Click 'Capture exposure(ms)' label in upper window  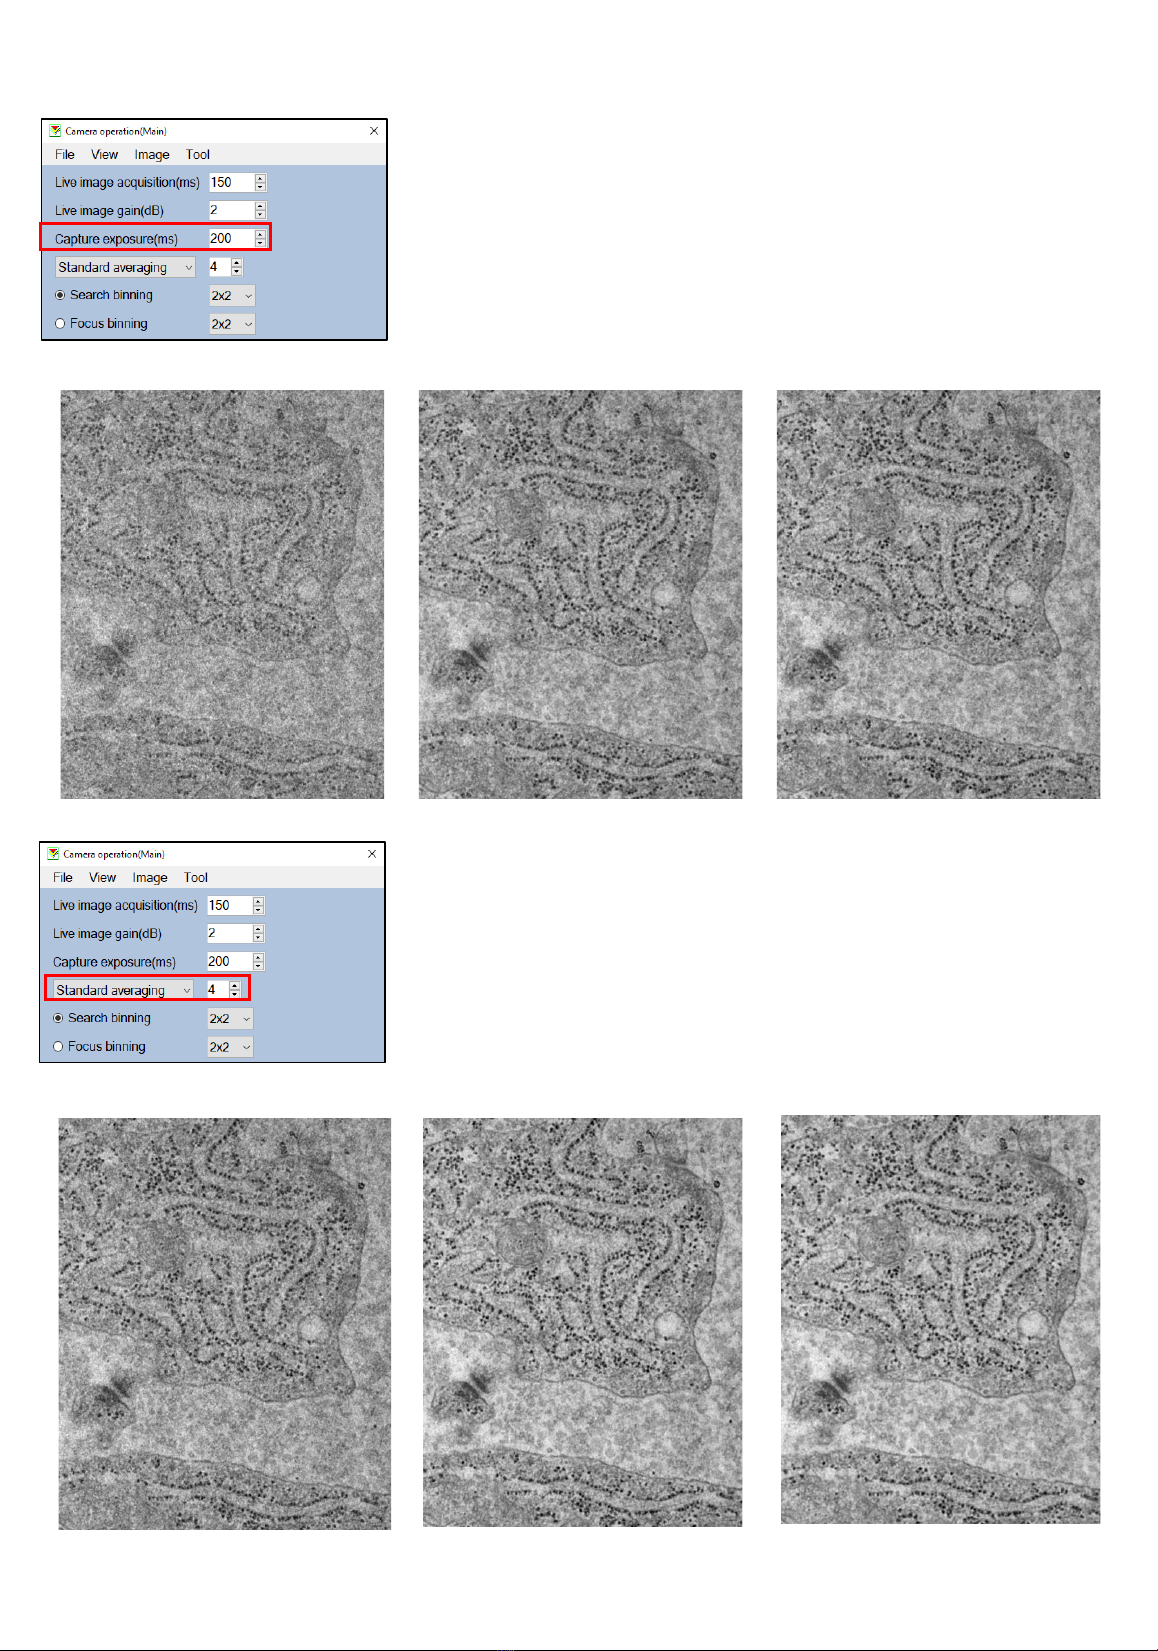(x=116, y=240)
